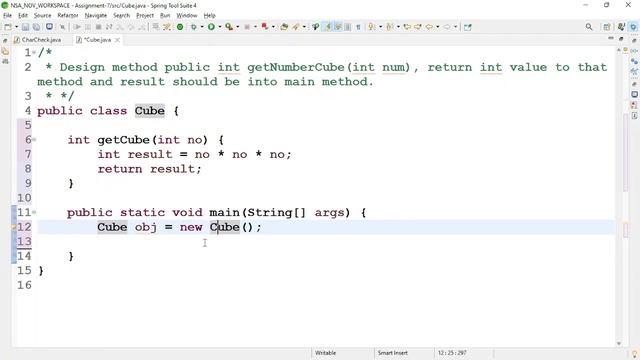Click the New file toolbar icon

click(x=7, y=27)
